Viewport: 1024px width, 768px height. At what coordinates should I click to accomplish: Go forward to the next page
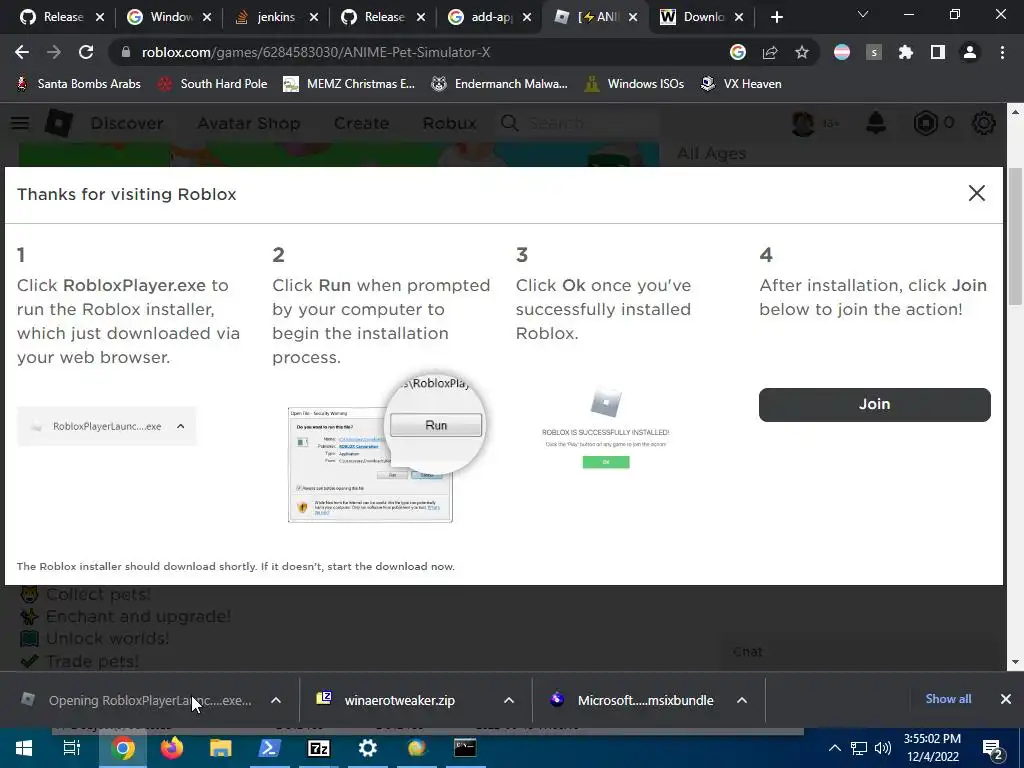click(54, 52)
